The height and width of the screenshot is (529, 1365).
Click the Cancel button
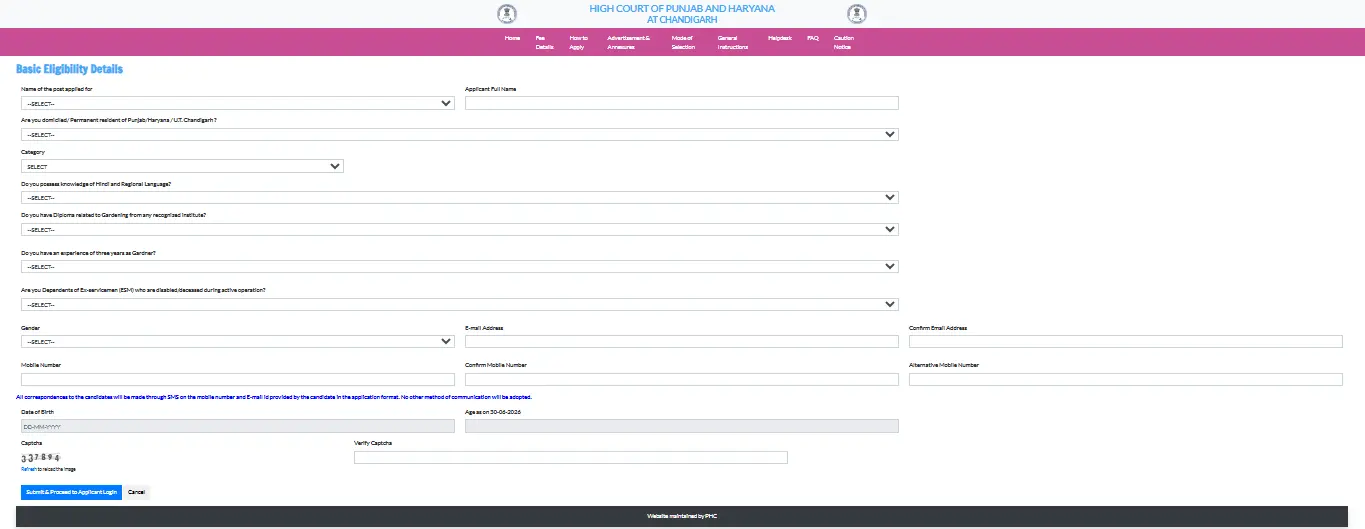pyautogui.click(x=137, y=492)
